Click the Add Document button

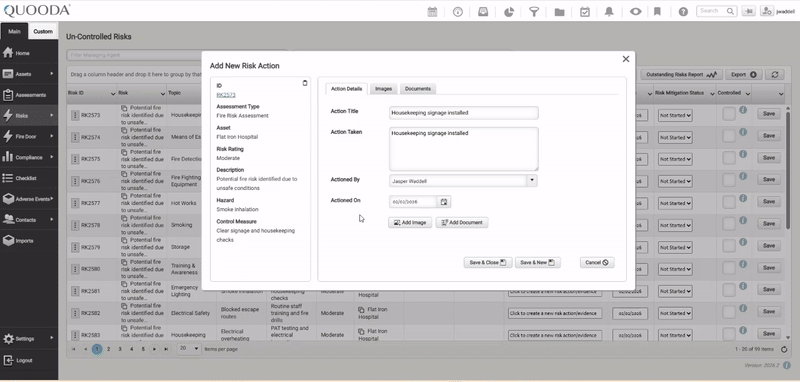coord(462,223)
